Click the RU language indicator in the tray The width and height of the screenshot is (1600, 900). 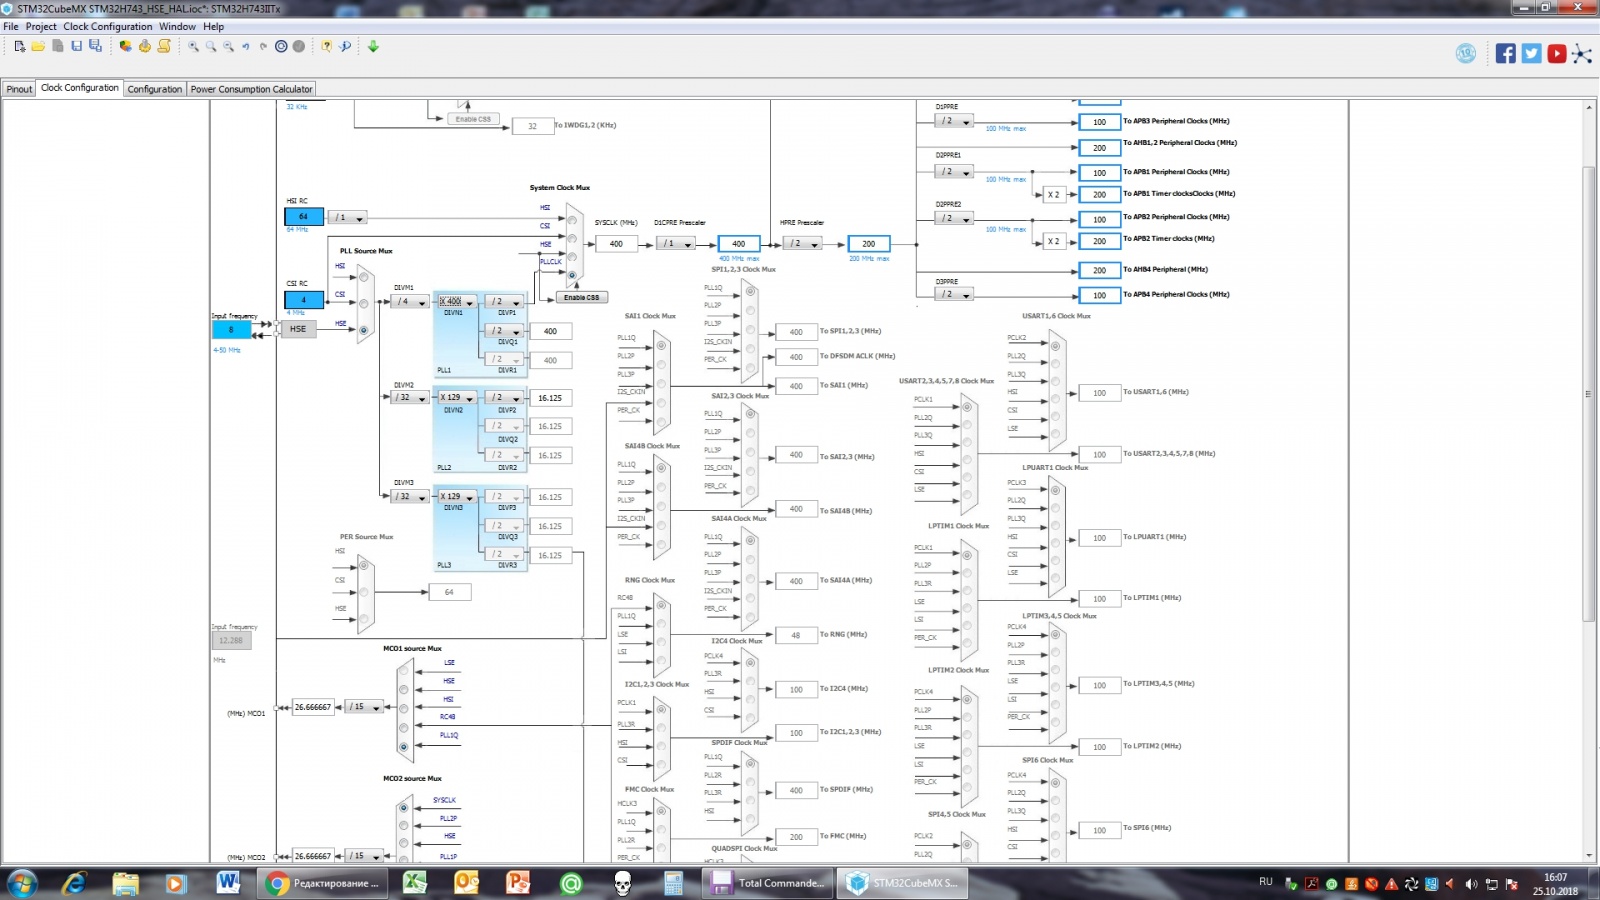(1266, 882)
